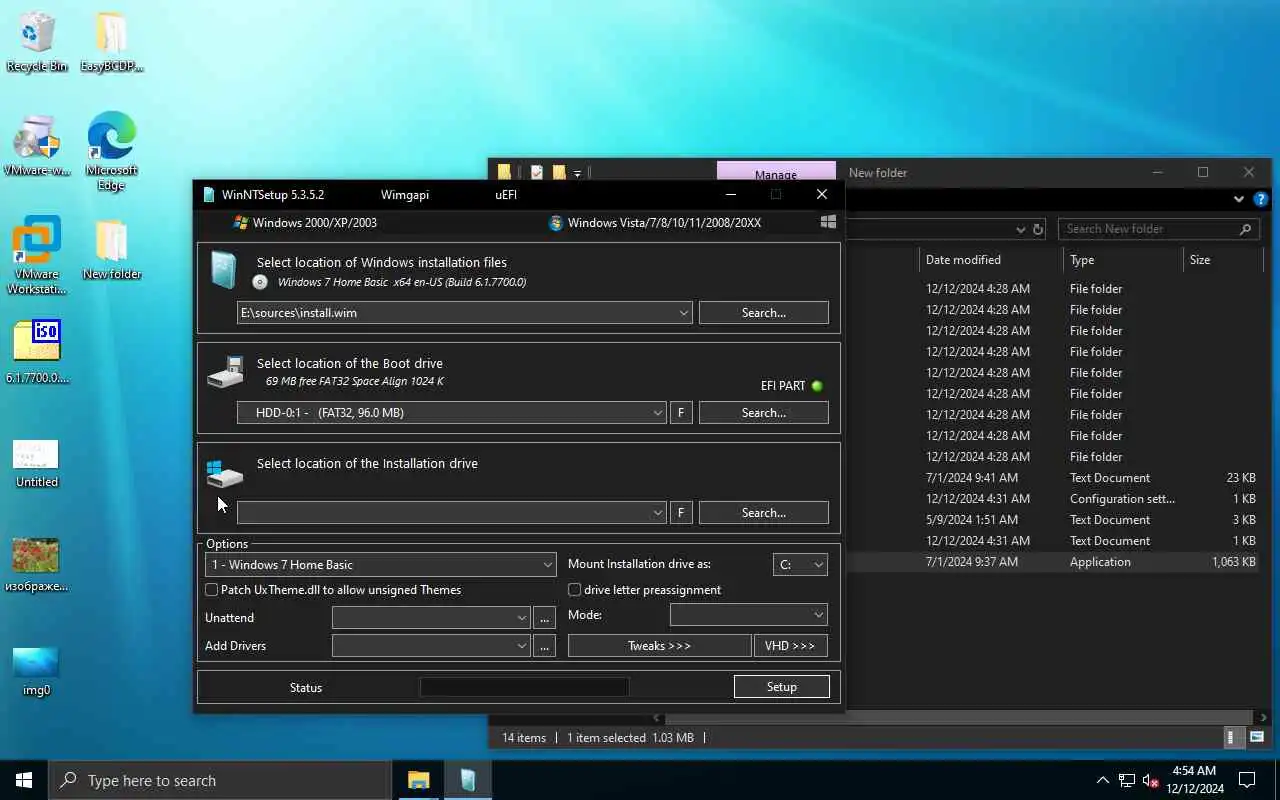Viewport: 1280px width, 800px height.
Task: Switch Explorer to large icons view
Action: [1257, 738]
